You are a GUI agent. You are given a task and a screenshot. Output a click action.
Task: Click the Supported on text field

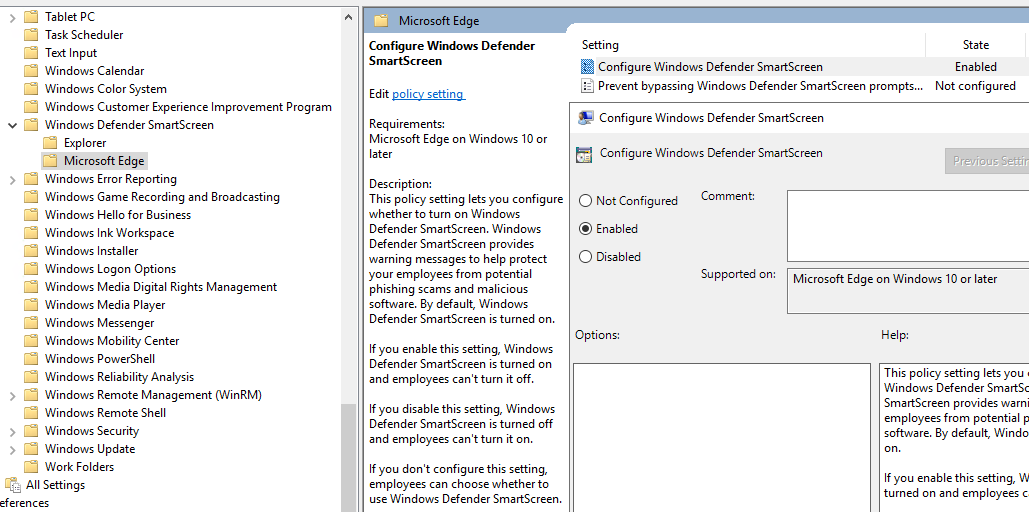pos(908,291)
